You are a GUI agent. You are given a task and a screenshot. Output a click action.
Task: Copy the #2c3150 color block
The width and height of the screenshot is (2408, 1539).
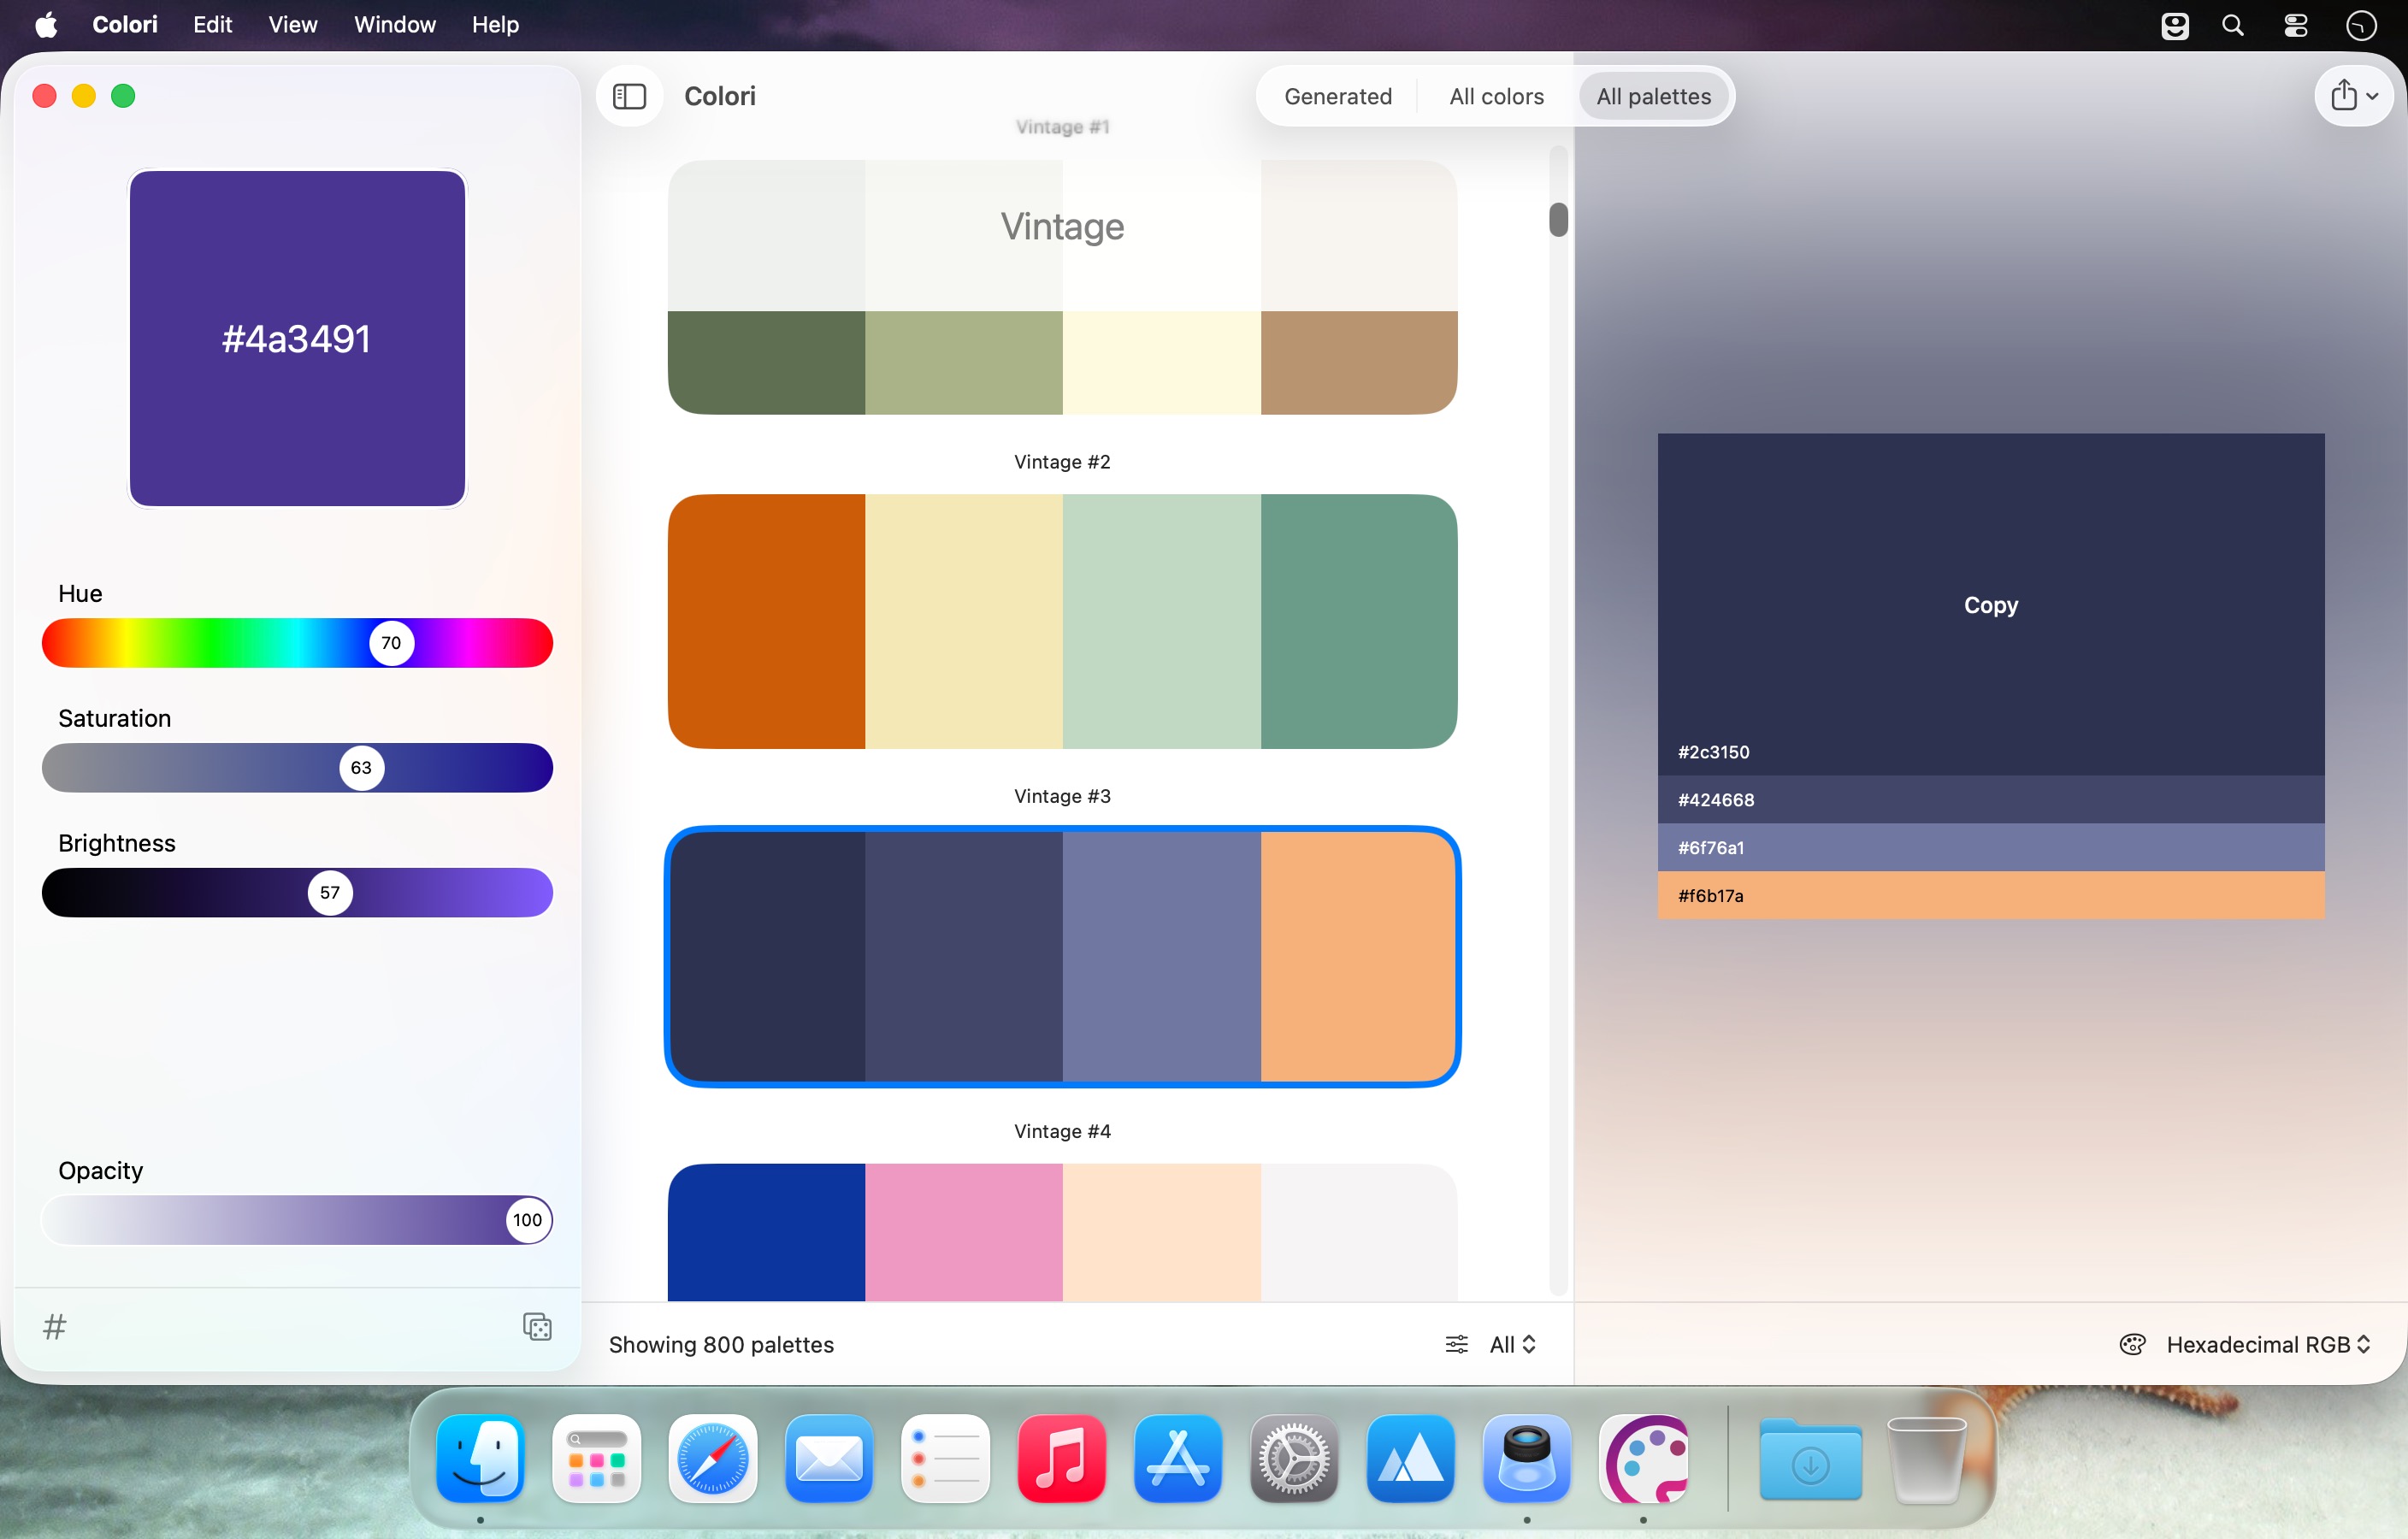(1990, 604)
